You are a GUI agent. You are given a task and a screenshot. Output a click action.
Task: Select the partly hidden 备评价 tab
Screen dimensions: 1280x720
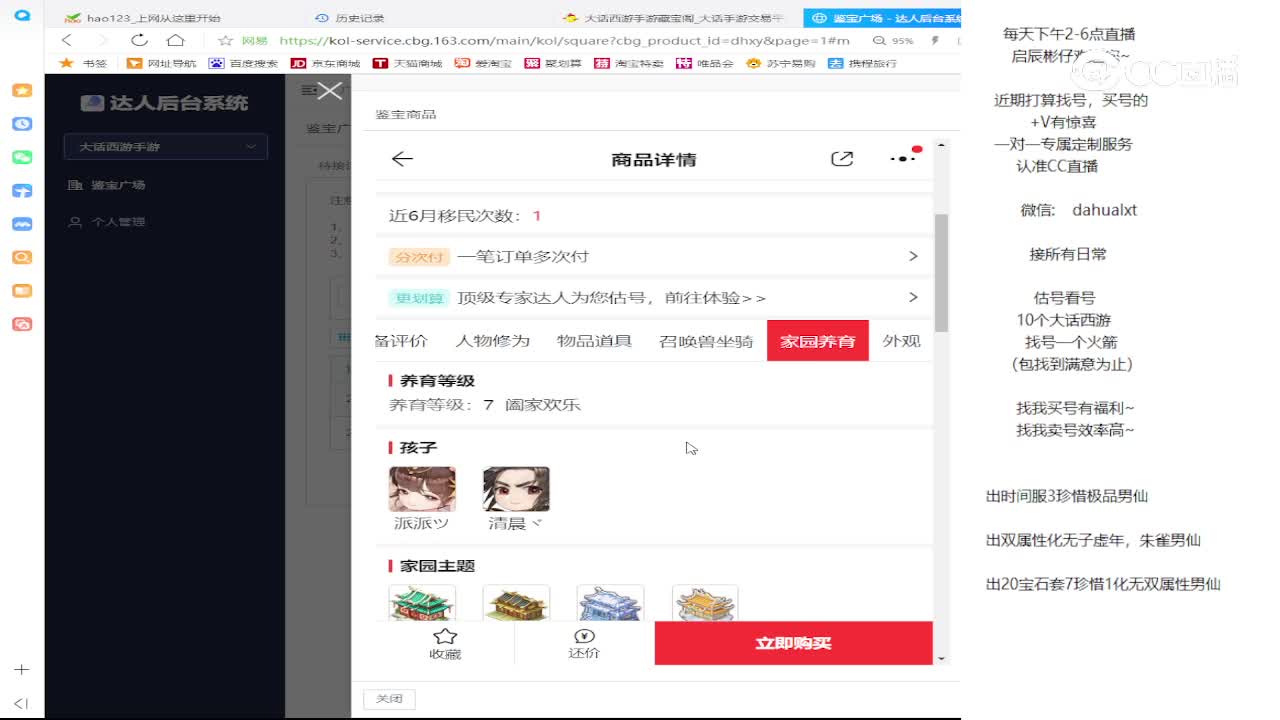point(402,341)
